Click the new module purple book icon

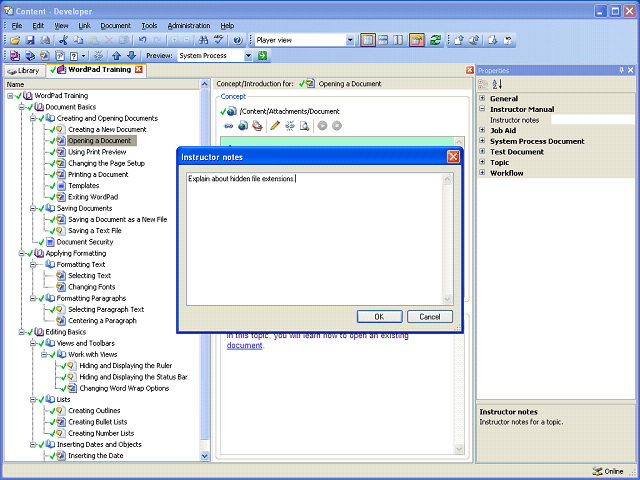[15, 56]
